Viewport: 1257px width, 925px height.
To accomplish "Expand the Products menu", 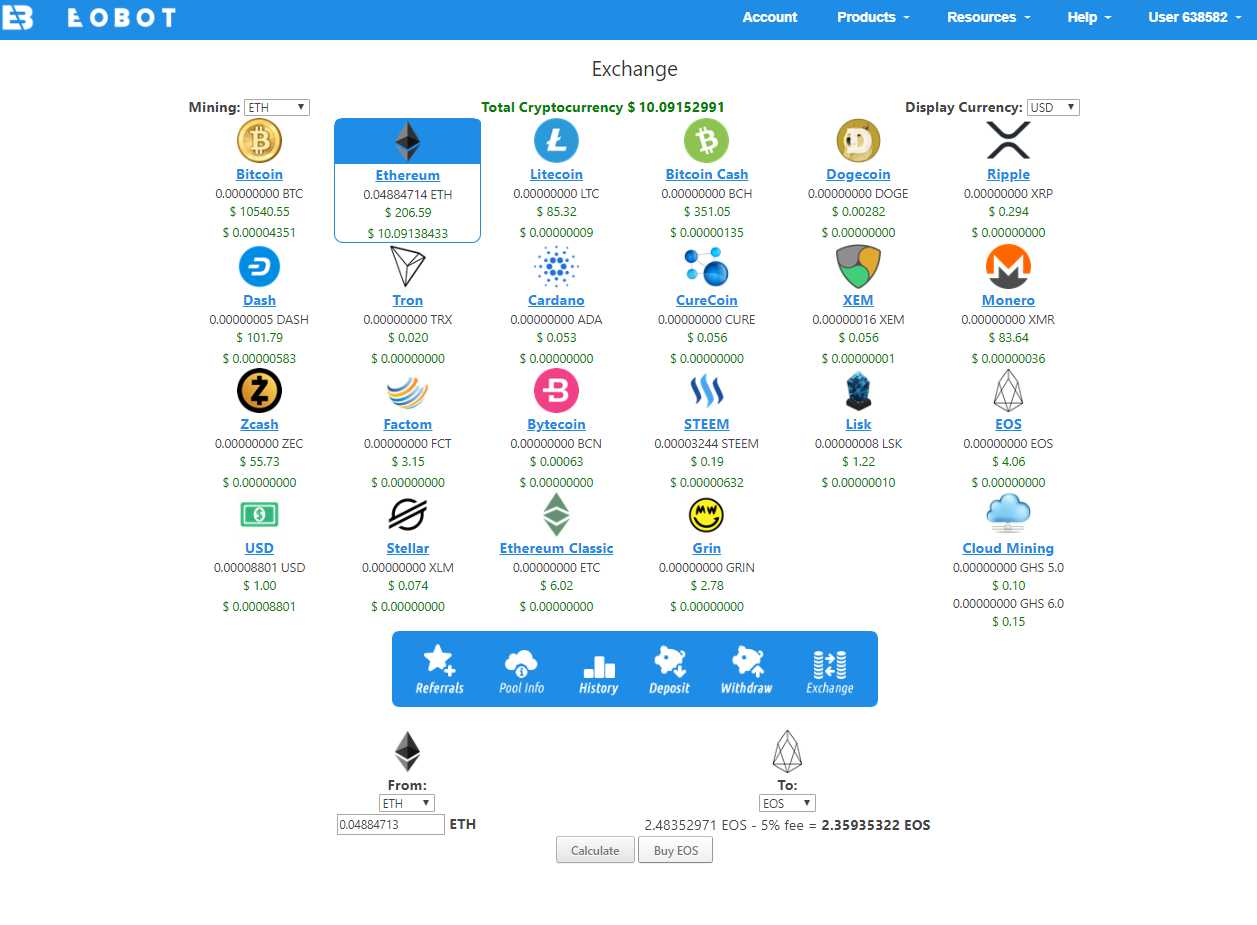I will [873, 17].
